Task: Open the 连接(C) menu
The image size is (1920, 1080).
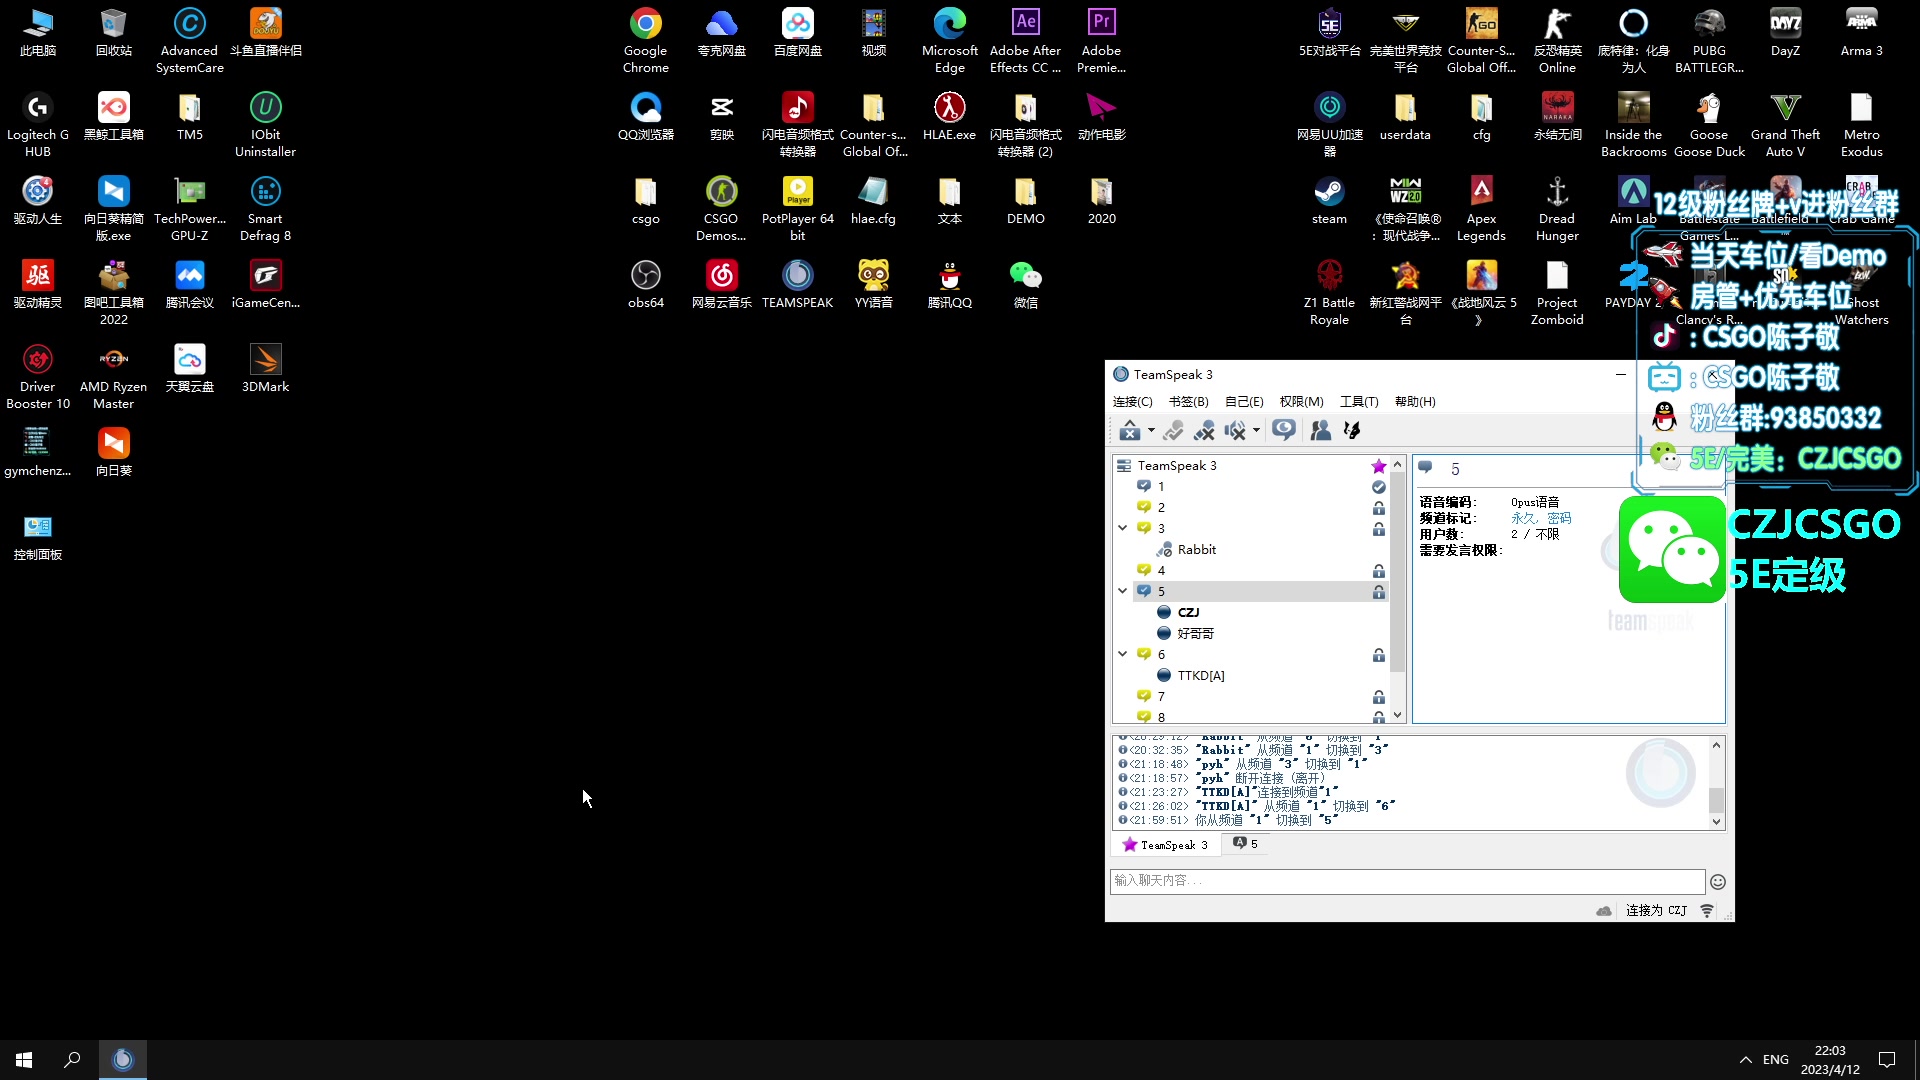Action: [1132, 401]
